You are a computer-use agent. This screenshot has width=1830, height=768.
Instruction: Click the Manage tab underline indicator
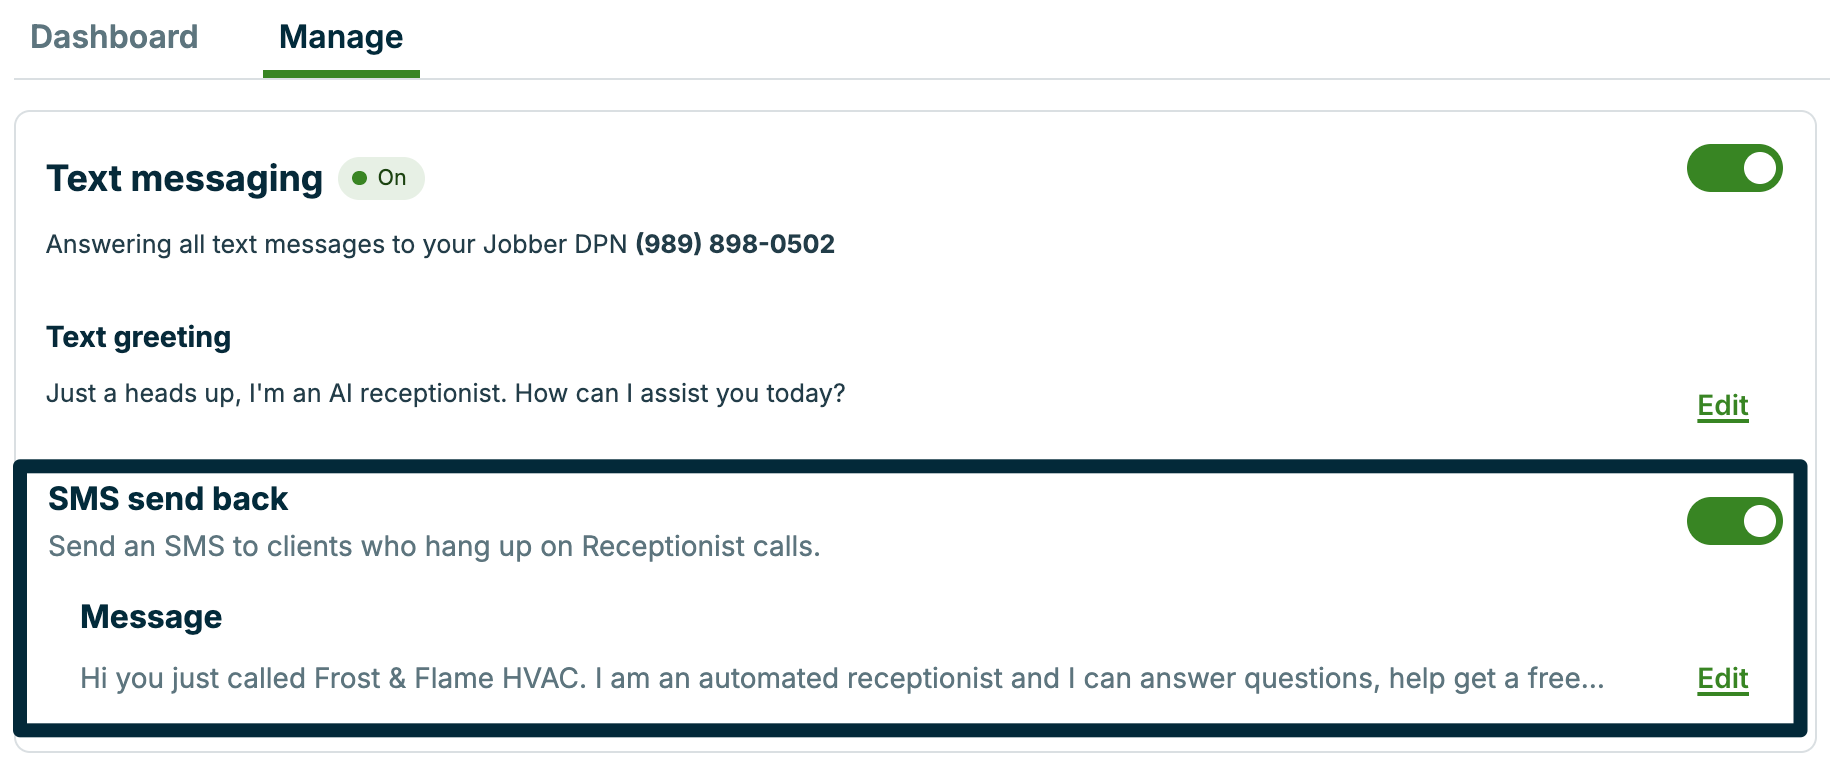(340, 71)
